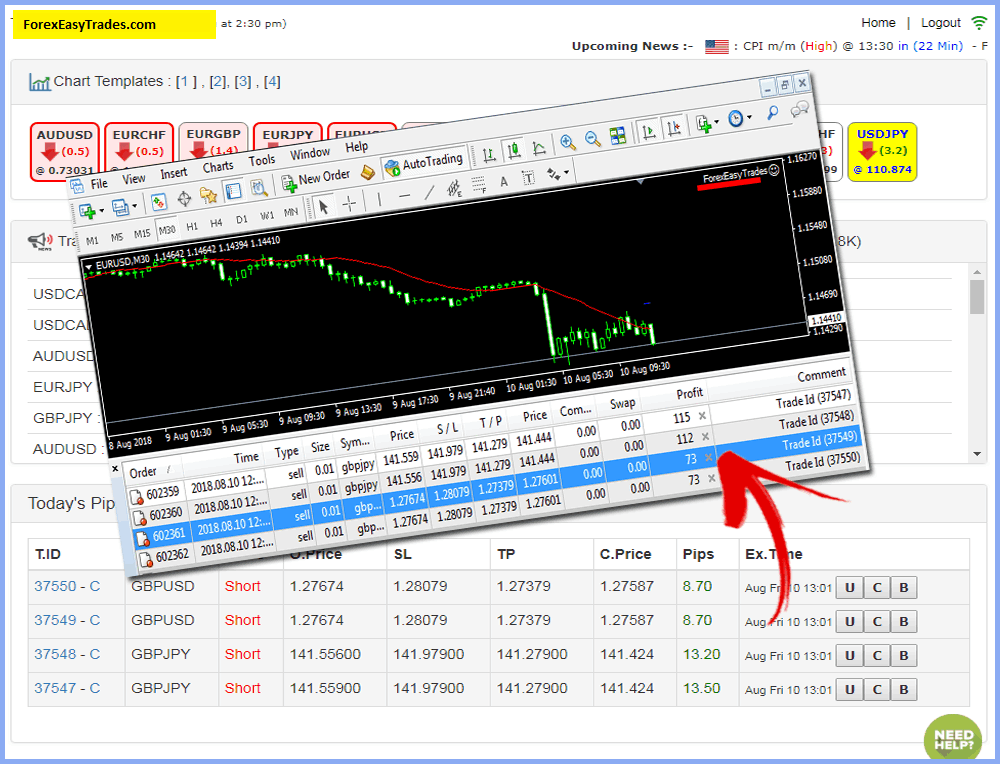Click the vertical scrollbar in trades panel
The height and width of the screenshot is (764, 1000).
977,298
